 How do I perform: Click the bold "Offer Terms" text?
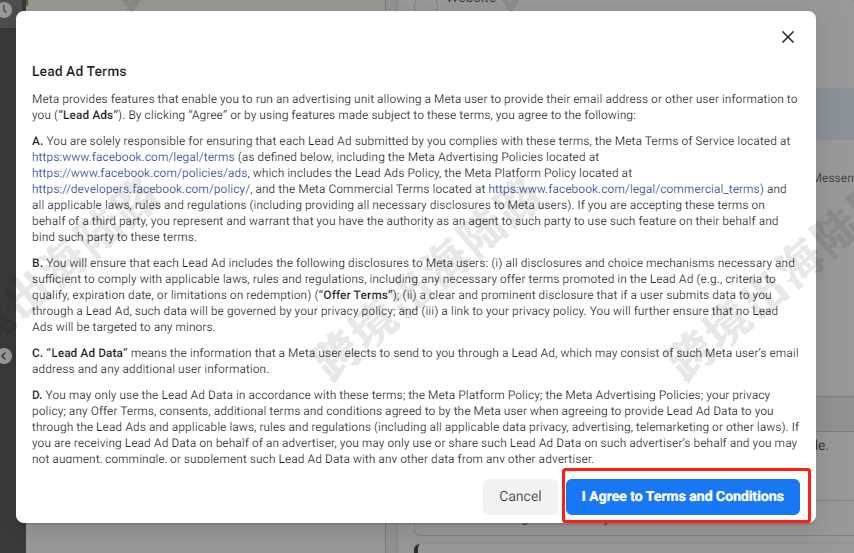click(x=356, y=295)
